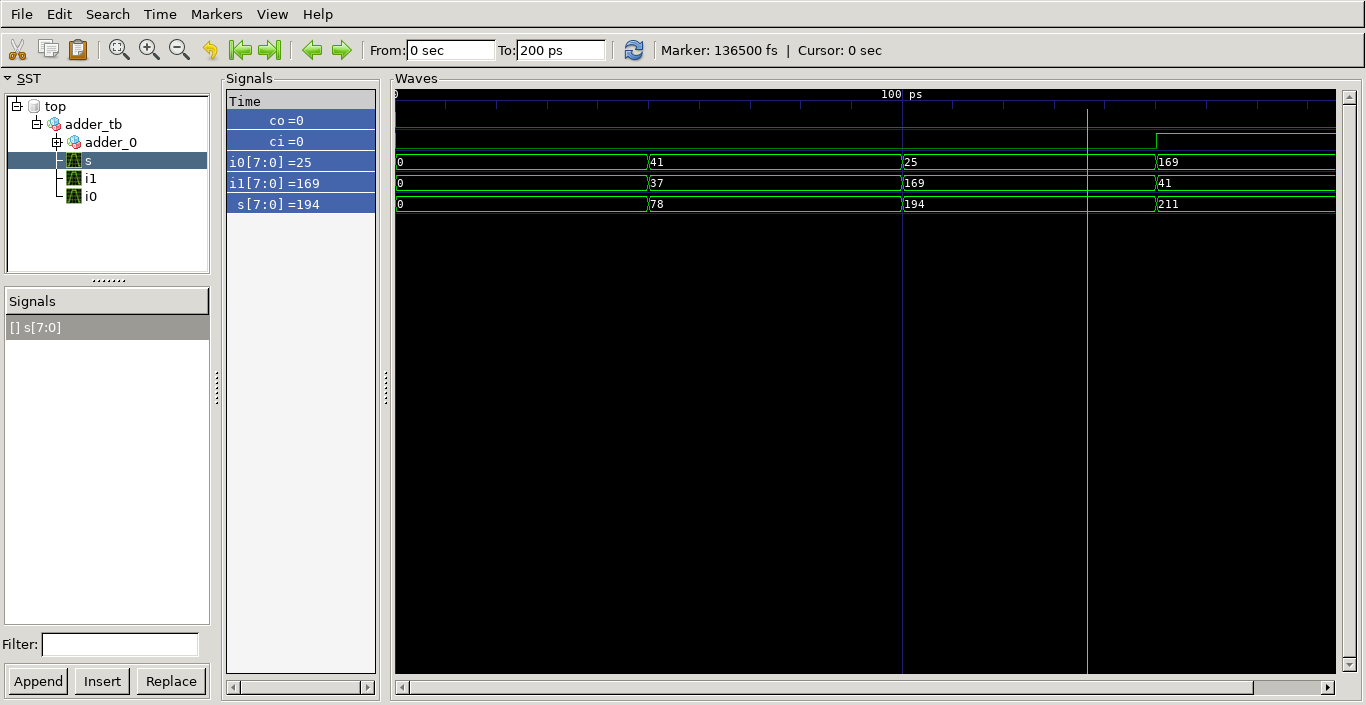The height and width of the screenshot is (705, 1366).
Task: Click the Insert button
Action: coord(102,681)
